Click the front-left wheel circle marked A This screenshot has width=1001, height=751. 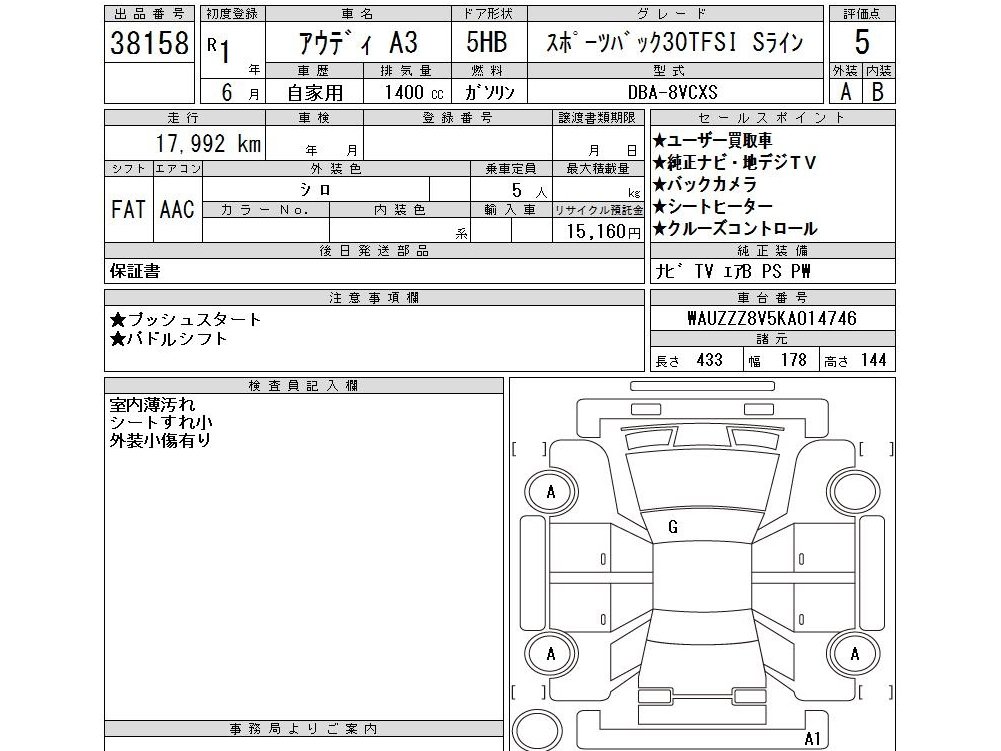tap(550, 492)
